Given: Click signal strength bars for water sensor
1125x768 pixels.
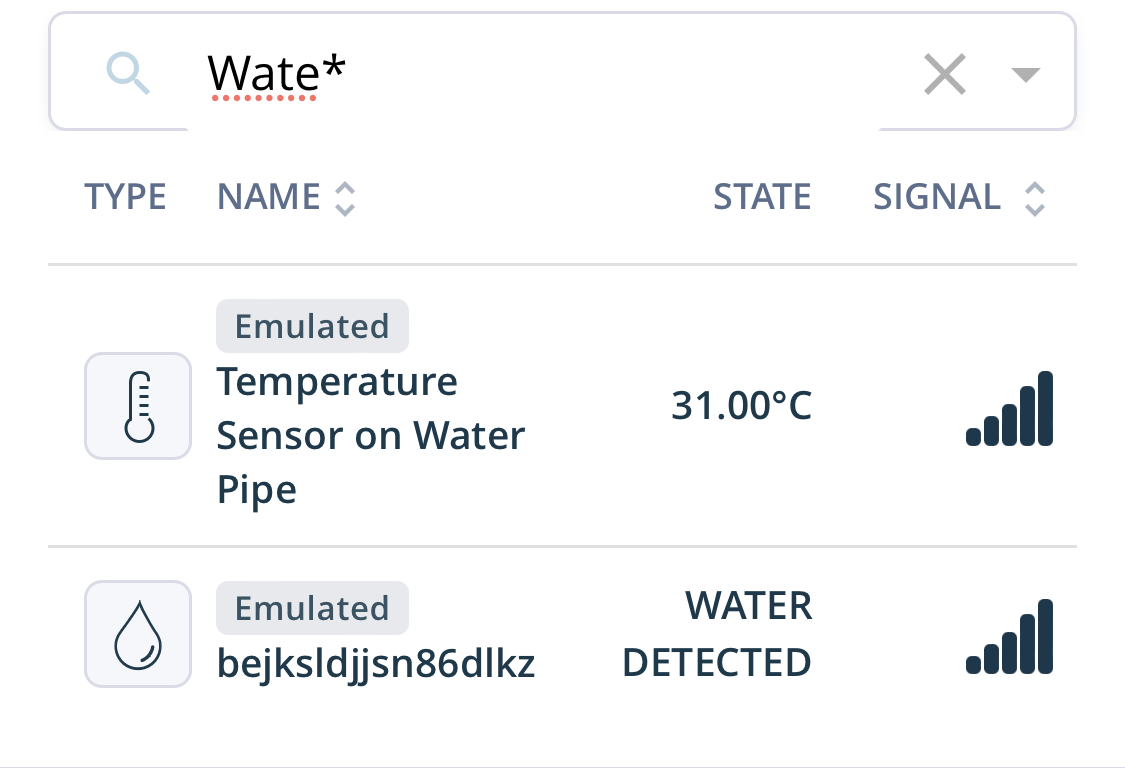Looking at the screenshot, I should (x=1009, y=637).
